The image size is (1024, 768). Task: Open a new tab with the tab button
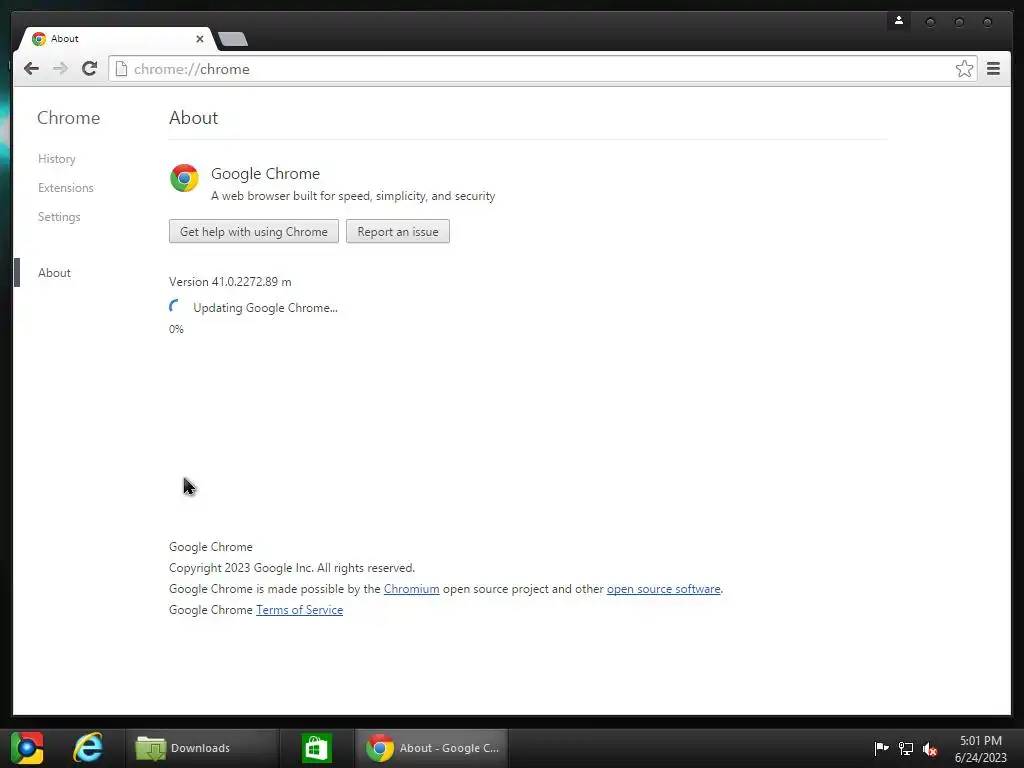pyautogui.click(x=232, y=39)
